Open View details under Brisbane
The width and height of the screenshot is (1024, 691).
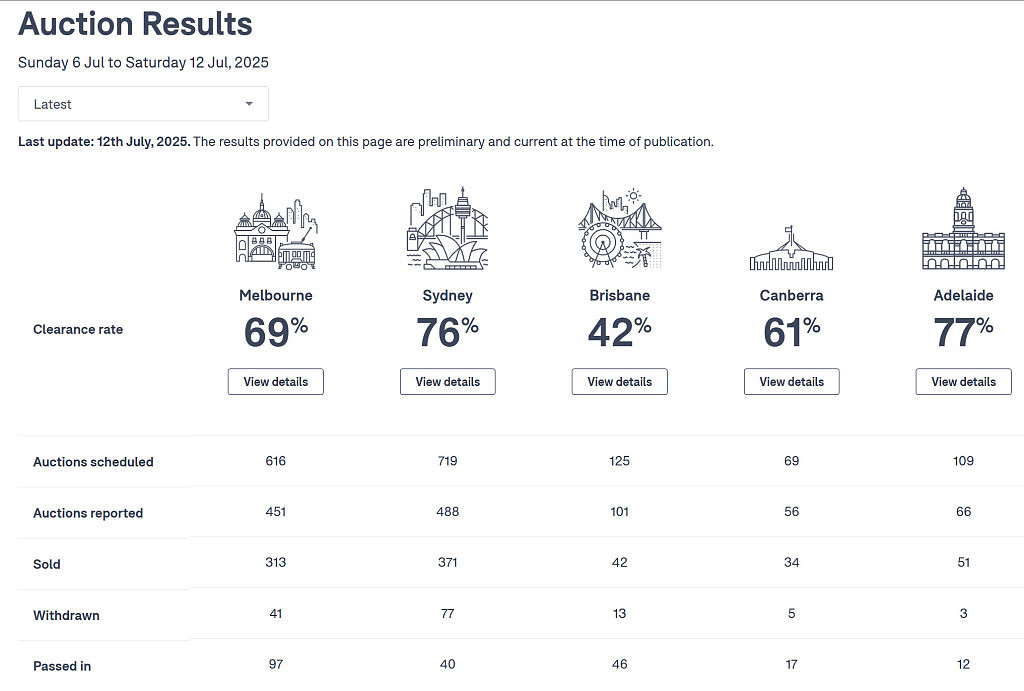tap(620, 381)
